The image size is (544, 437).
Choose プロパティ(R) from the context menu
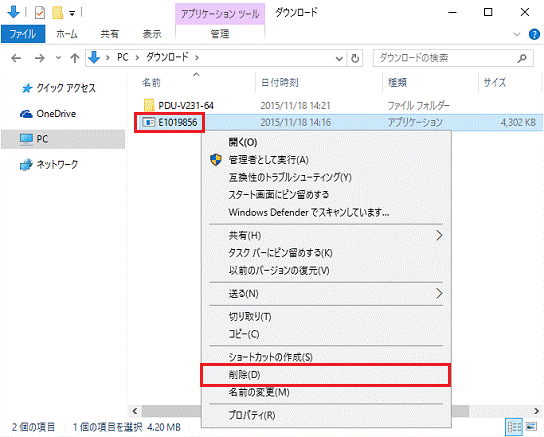click(326, 415)
